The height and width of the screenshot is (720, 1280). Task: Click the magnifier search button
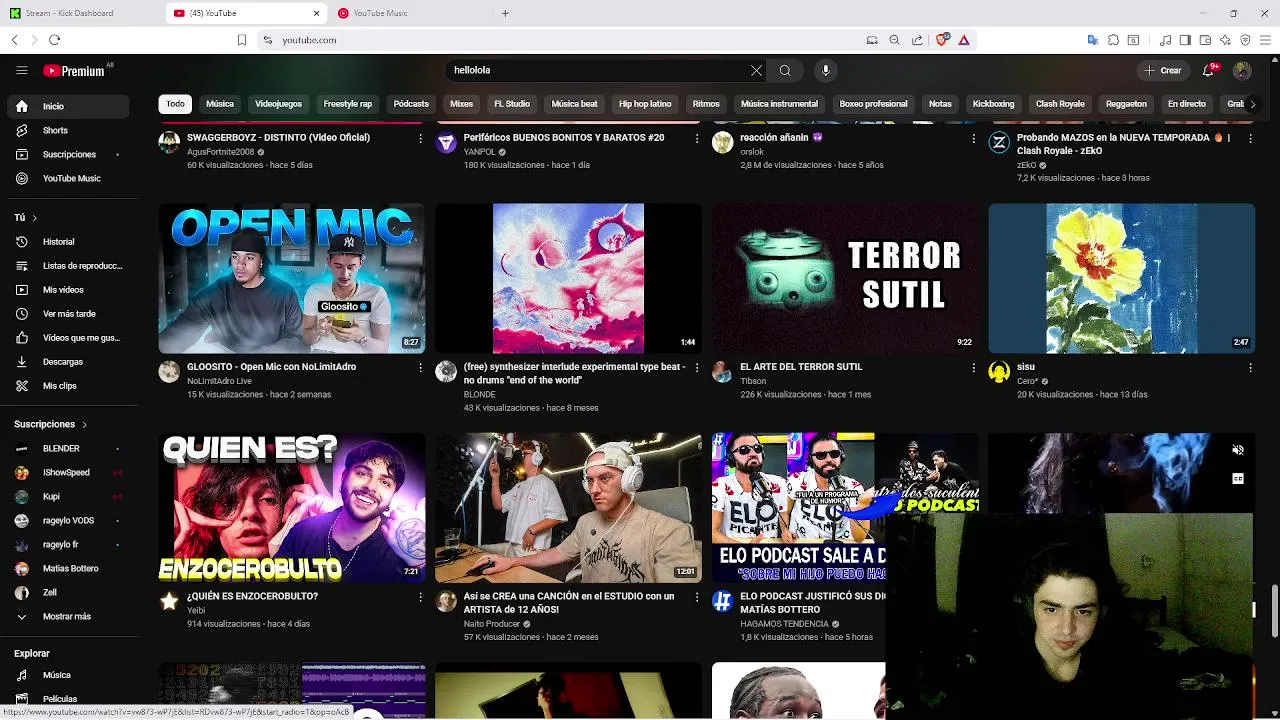tap(785, 70)
